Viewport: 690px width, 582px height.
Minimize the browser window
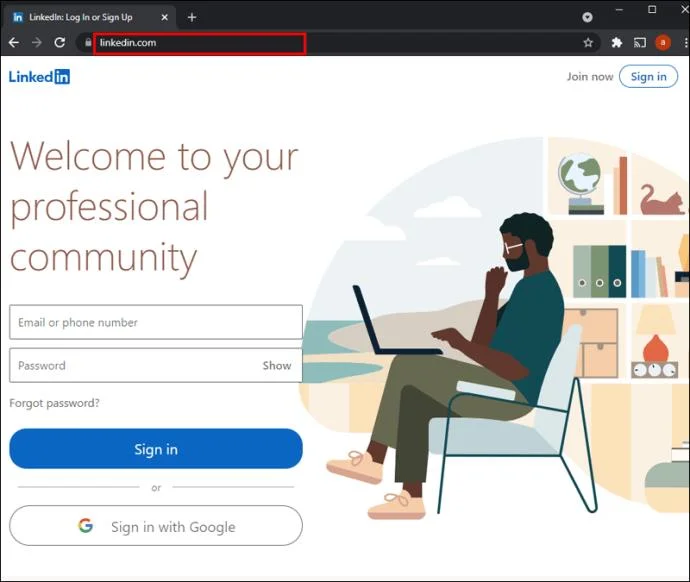click(619, 10)
